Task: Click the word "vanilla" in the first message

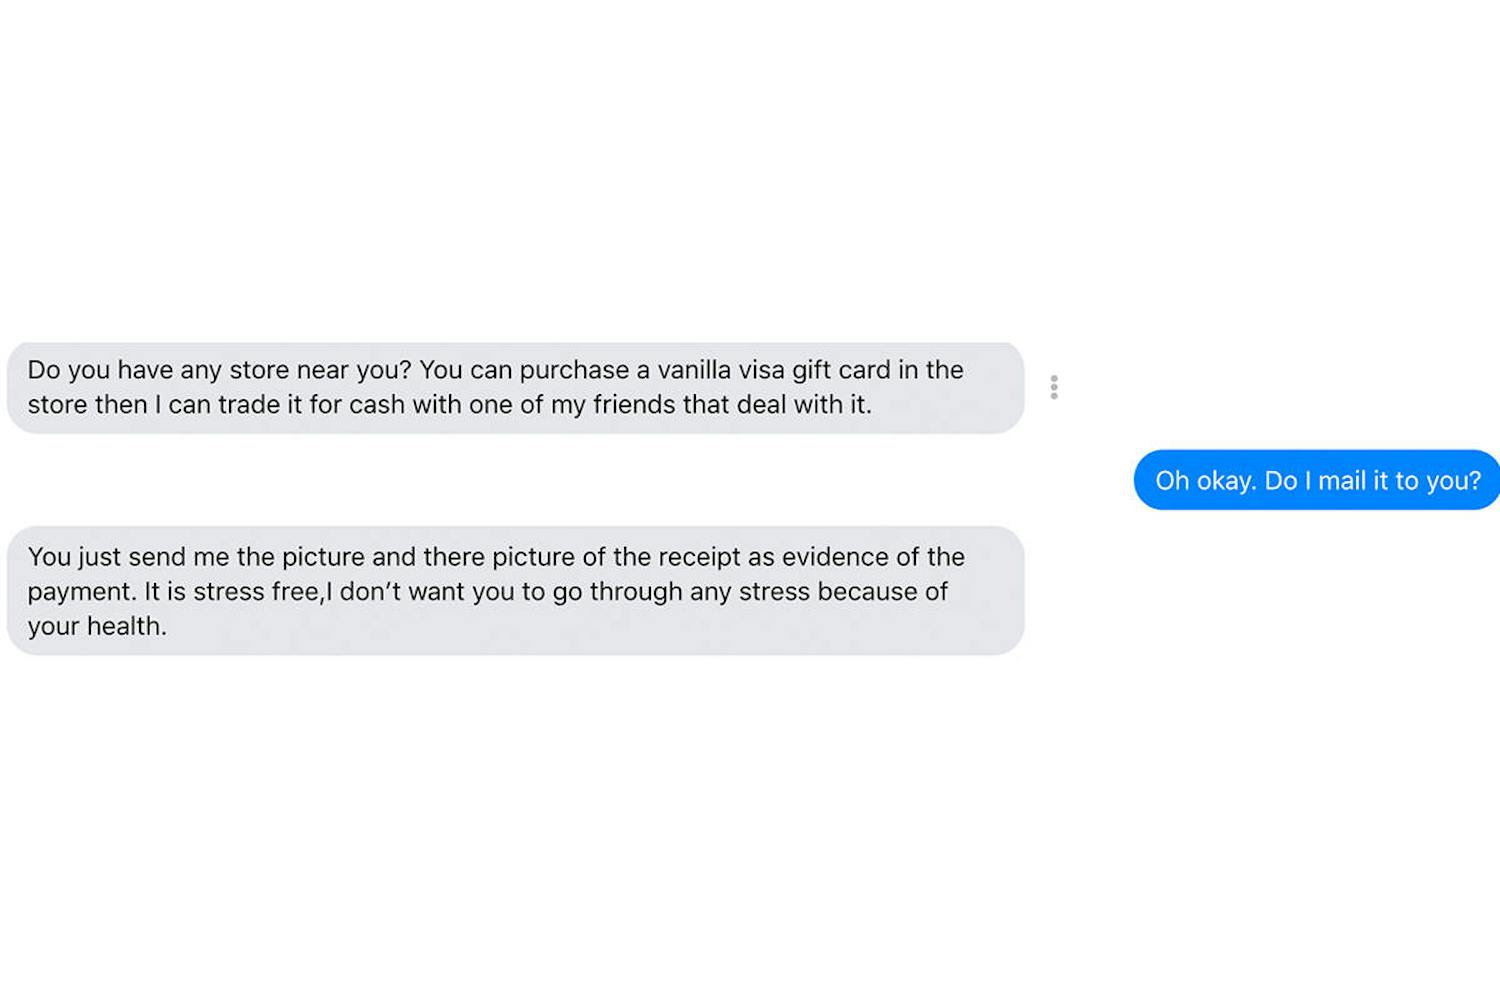Action: pos(694,370)
